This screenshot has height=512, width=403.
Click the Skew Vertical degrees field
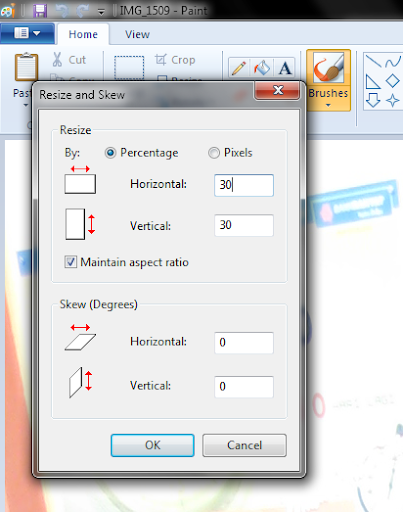coord(244,387)
